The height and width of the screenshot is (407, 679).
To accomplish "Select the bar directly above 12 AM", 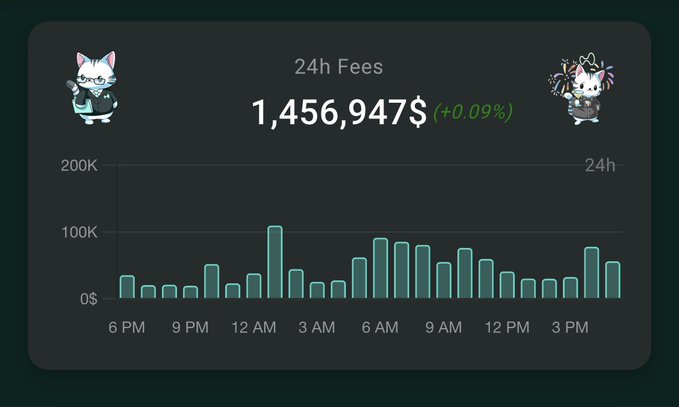I will 254,286.
